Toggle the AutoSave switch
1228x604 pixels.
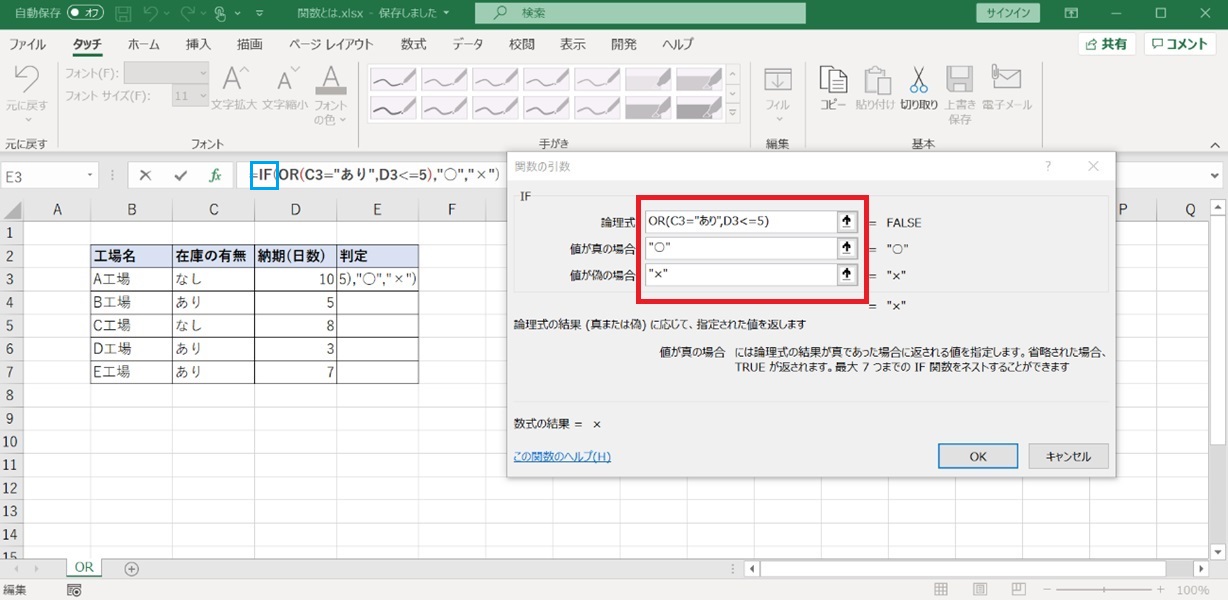click(87, 14)
